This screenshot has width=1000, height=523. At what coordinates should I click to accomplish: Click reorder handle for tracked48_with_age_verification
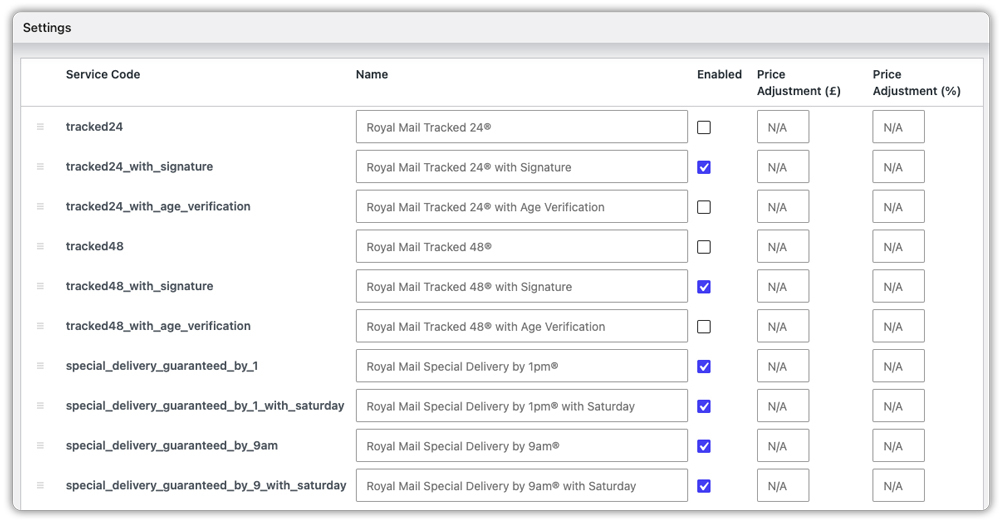coord(40,326)
